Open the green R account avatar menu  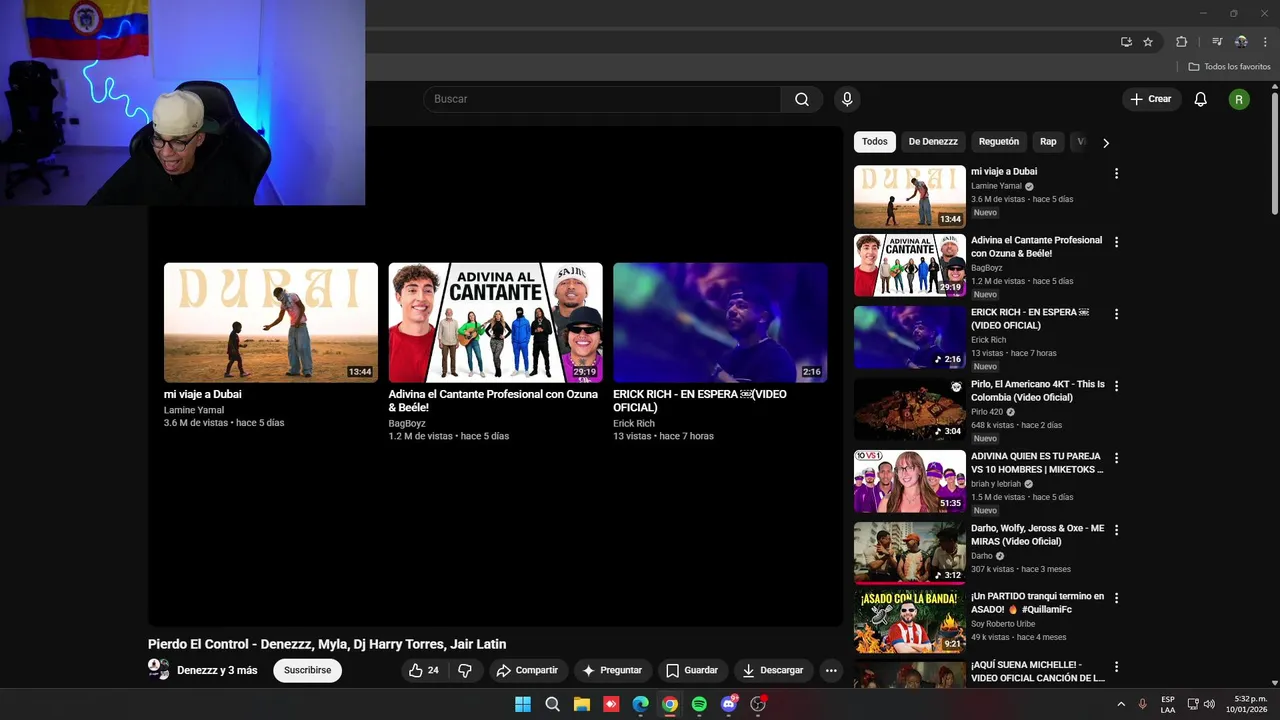(1239, 99)
